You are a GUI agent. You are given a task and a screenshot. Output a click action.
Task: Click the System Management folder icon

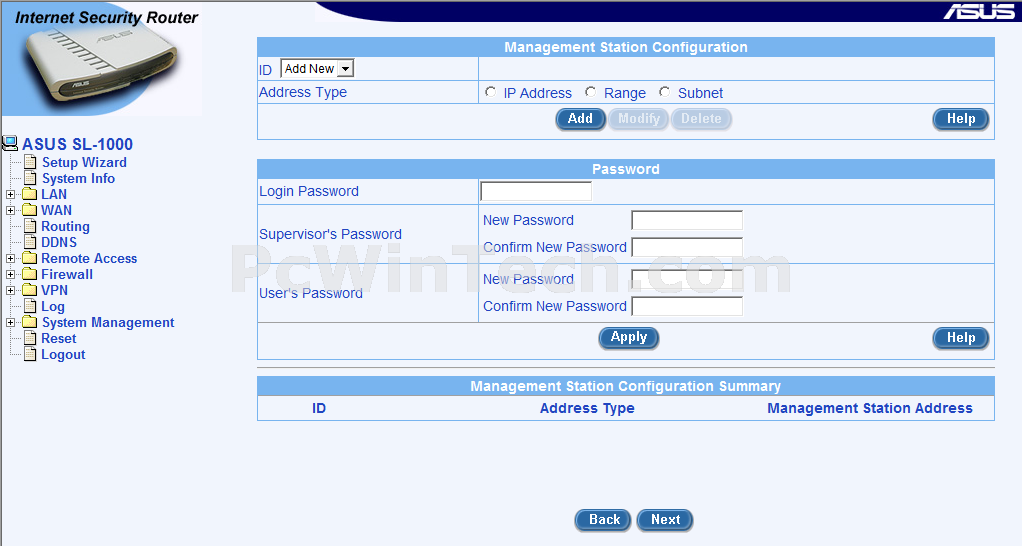(x=29, y=322)
